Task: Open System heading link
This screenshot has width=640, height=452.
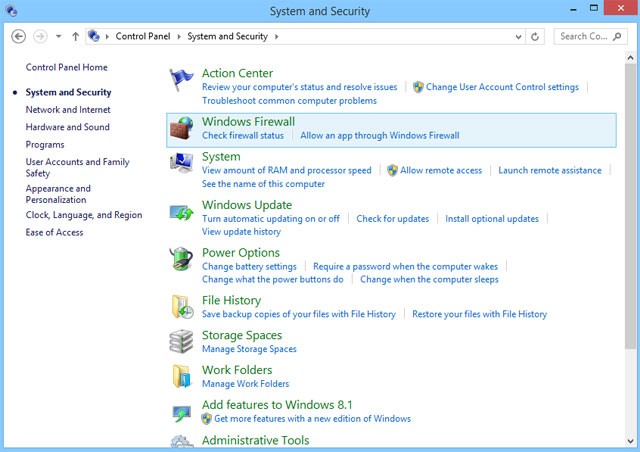Action: 221,156
